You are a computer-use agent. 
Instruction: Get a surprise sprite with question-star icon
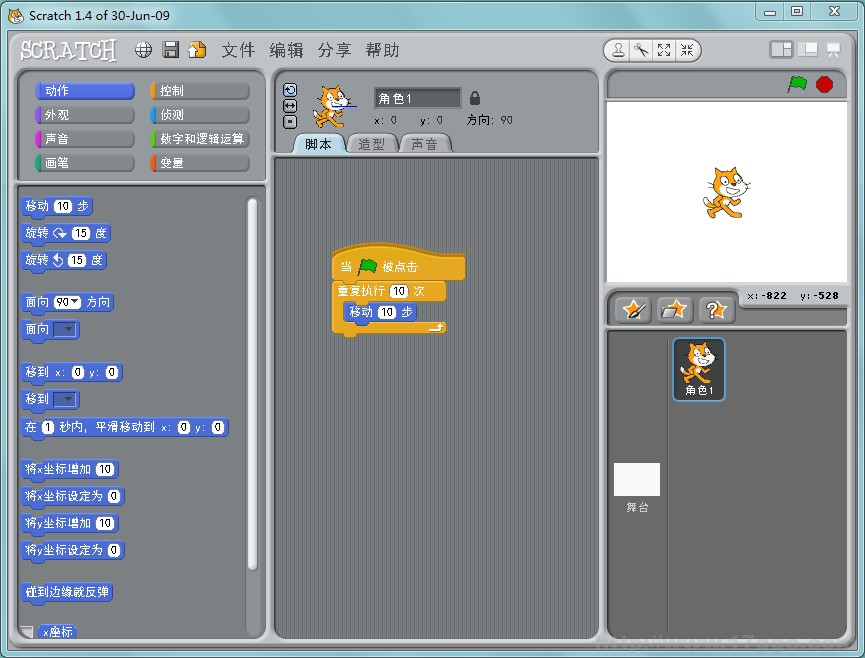click(x=716, y=310)
